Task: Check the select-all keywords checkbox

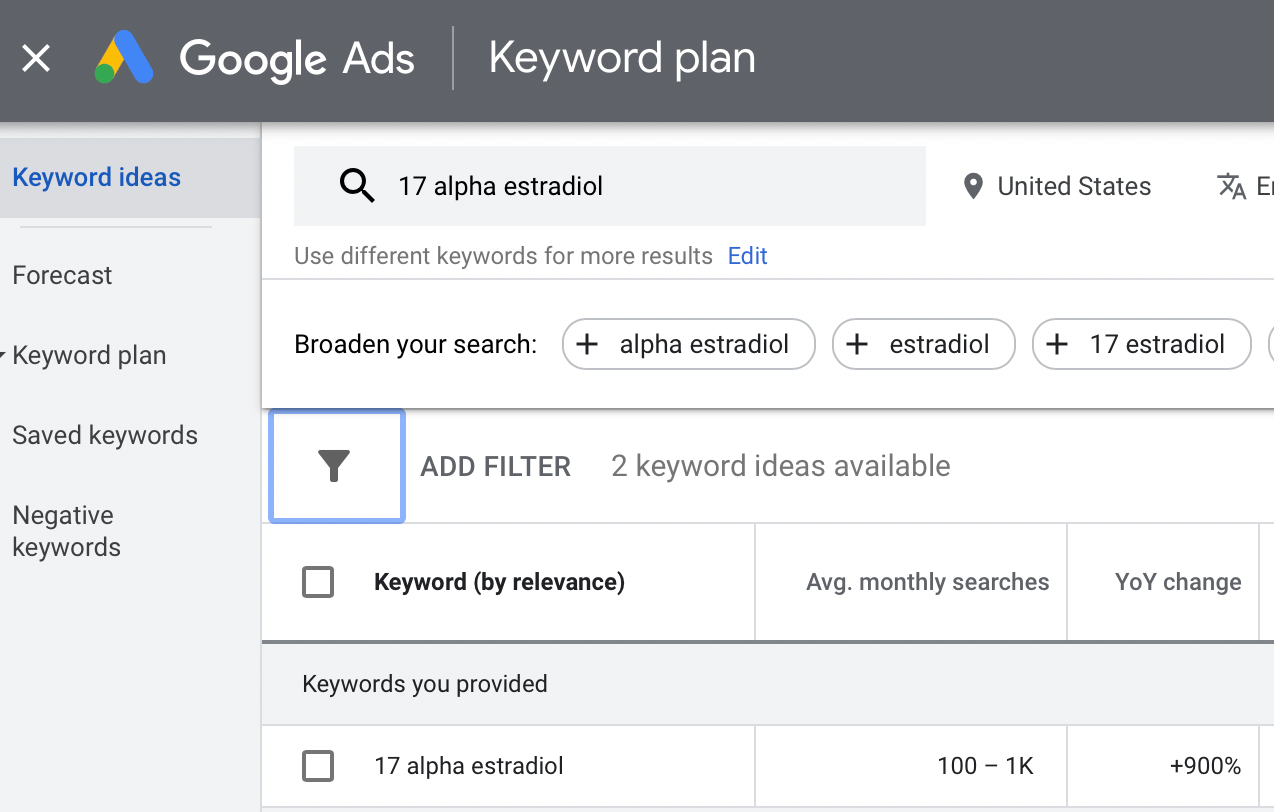Action: pos(318,582)
